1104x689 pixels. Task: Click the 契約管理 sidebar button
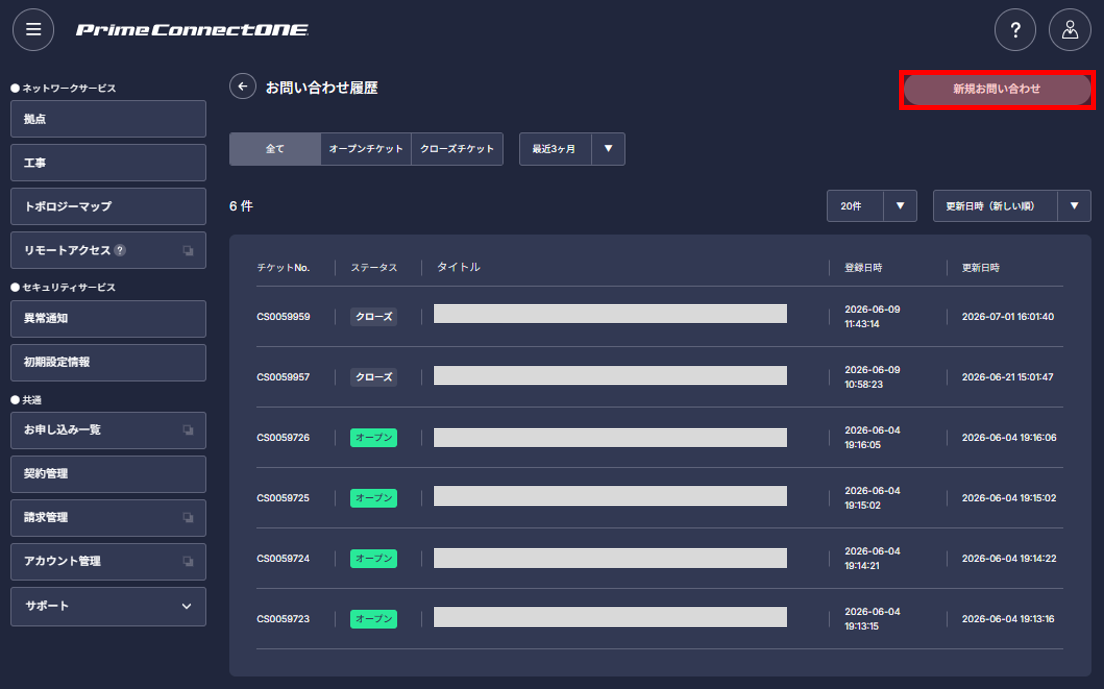(108, 474)
